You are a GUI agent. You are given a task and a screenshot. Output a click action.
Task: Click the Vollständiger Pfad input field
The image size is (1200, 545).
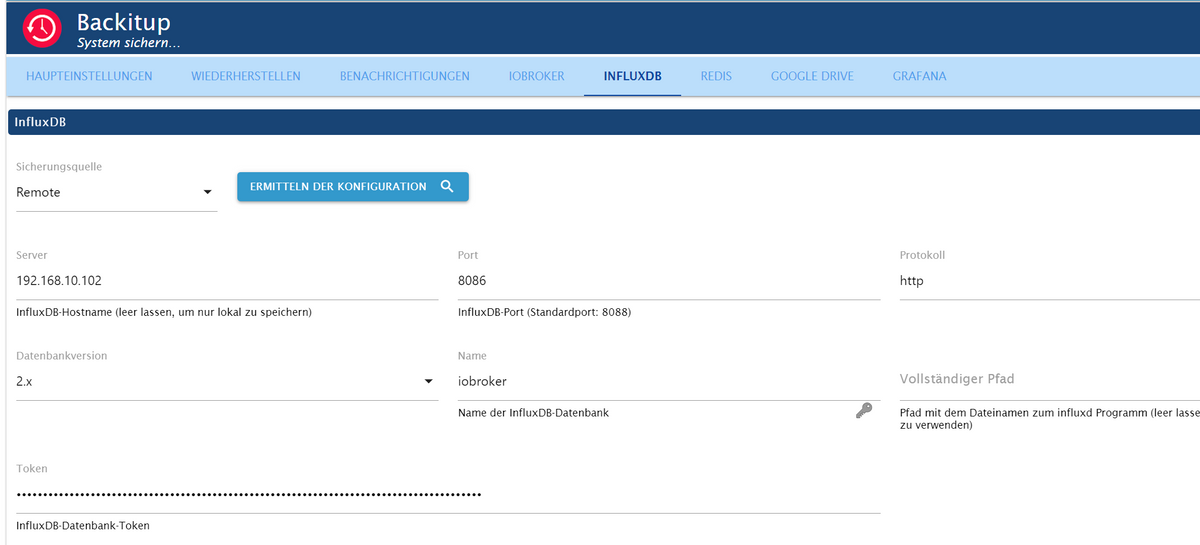tap(1050, 380)
